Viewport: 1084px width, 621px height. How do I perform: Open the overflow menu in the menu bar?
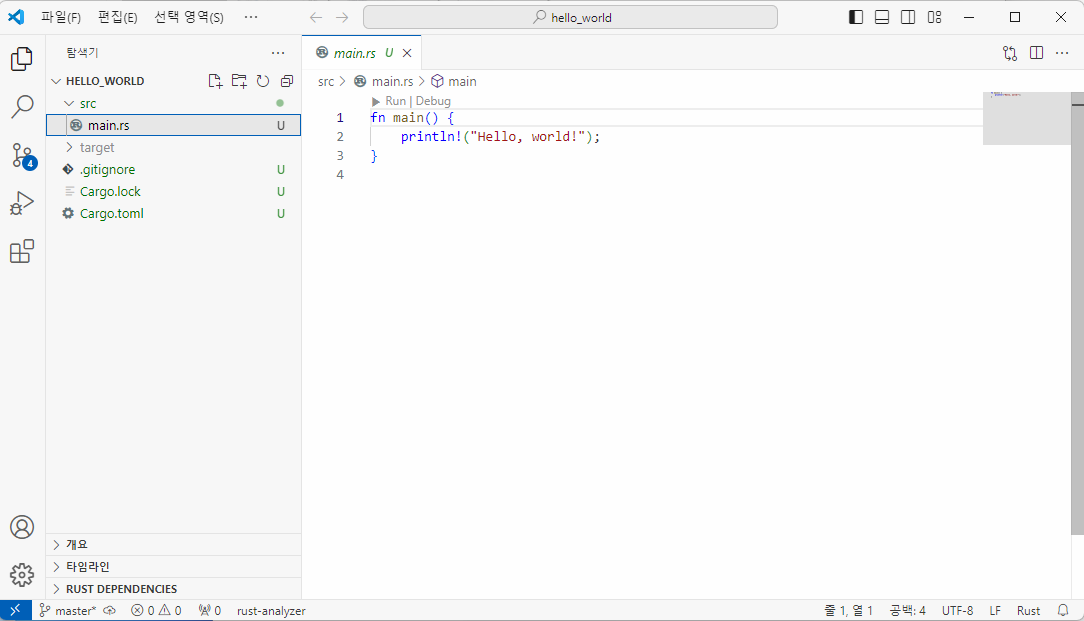(x=251, y=17)
